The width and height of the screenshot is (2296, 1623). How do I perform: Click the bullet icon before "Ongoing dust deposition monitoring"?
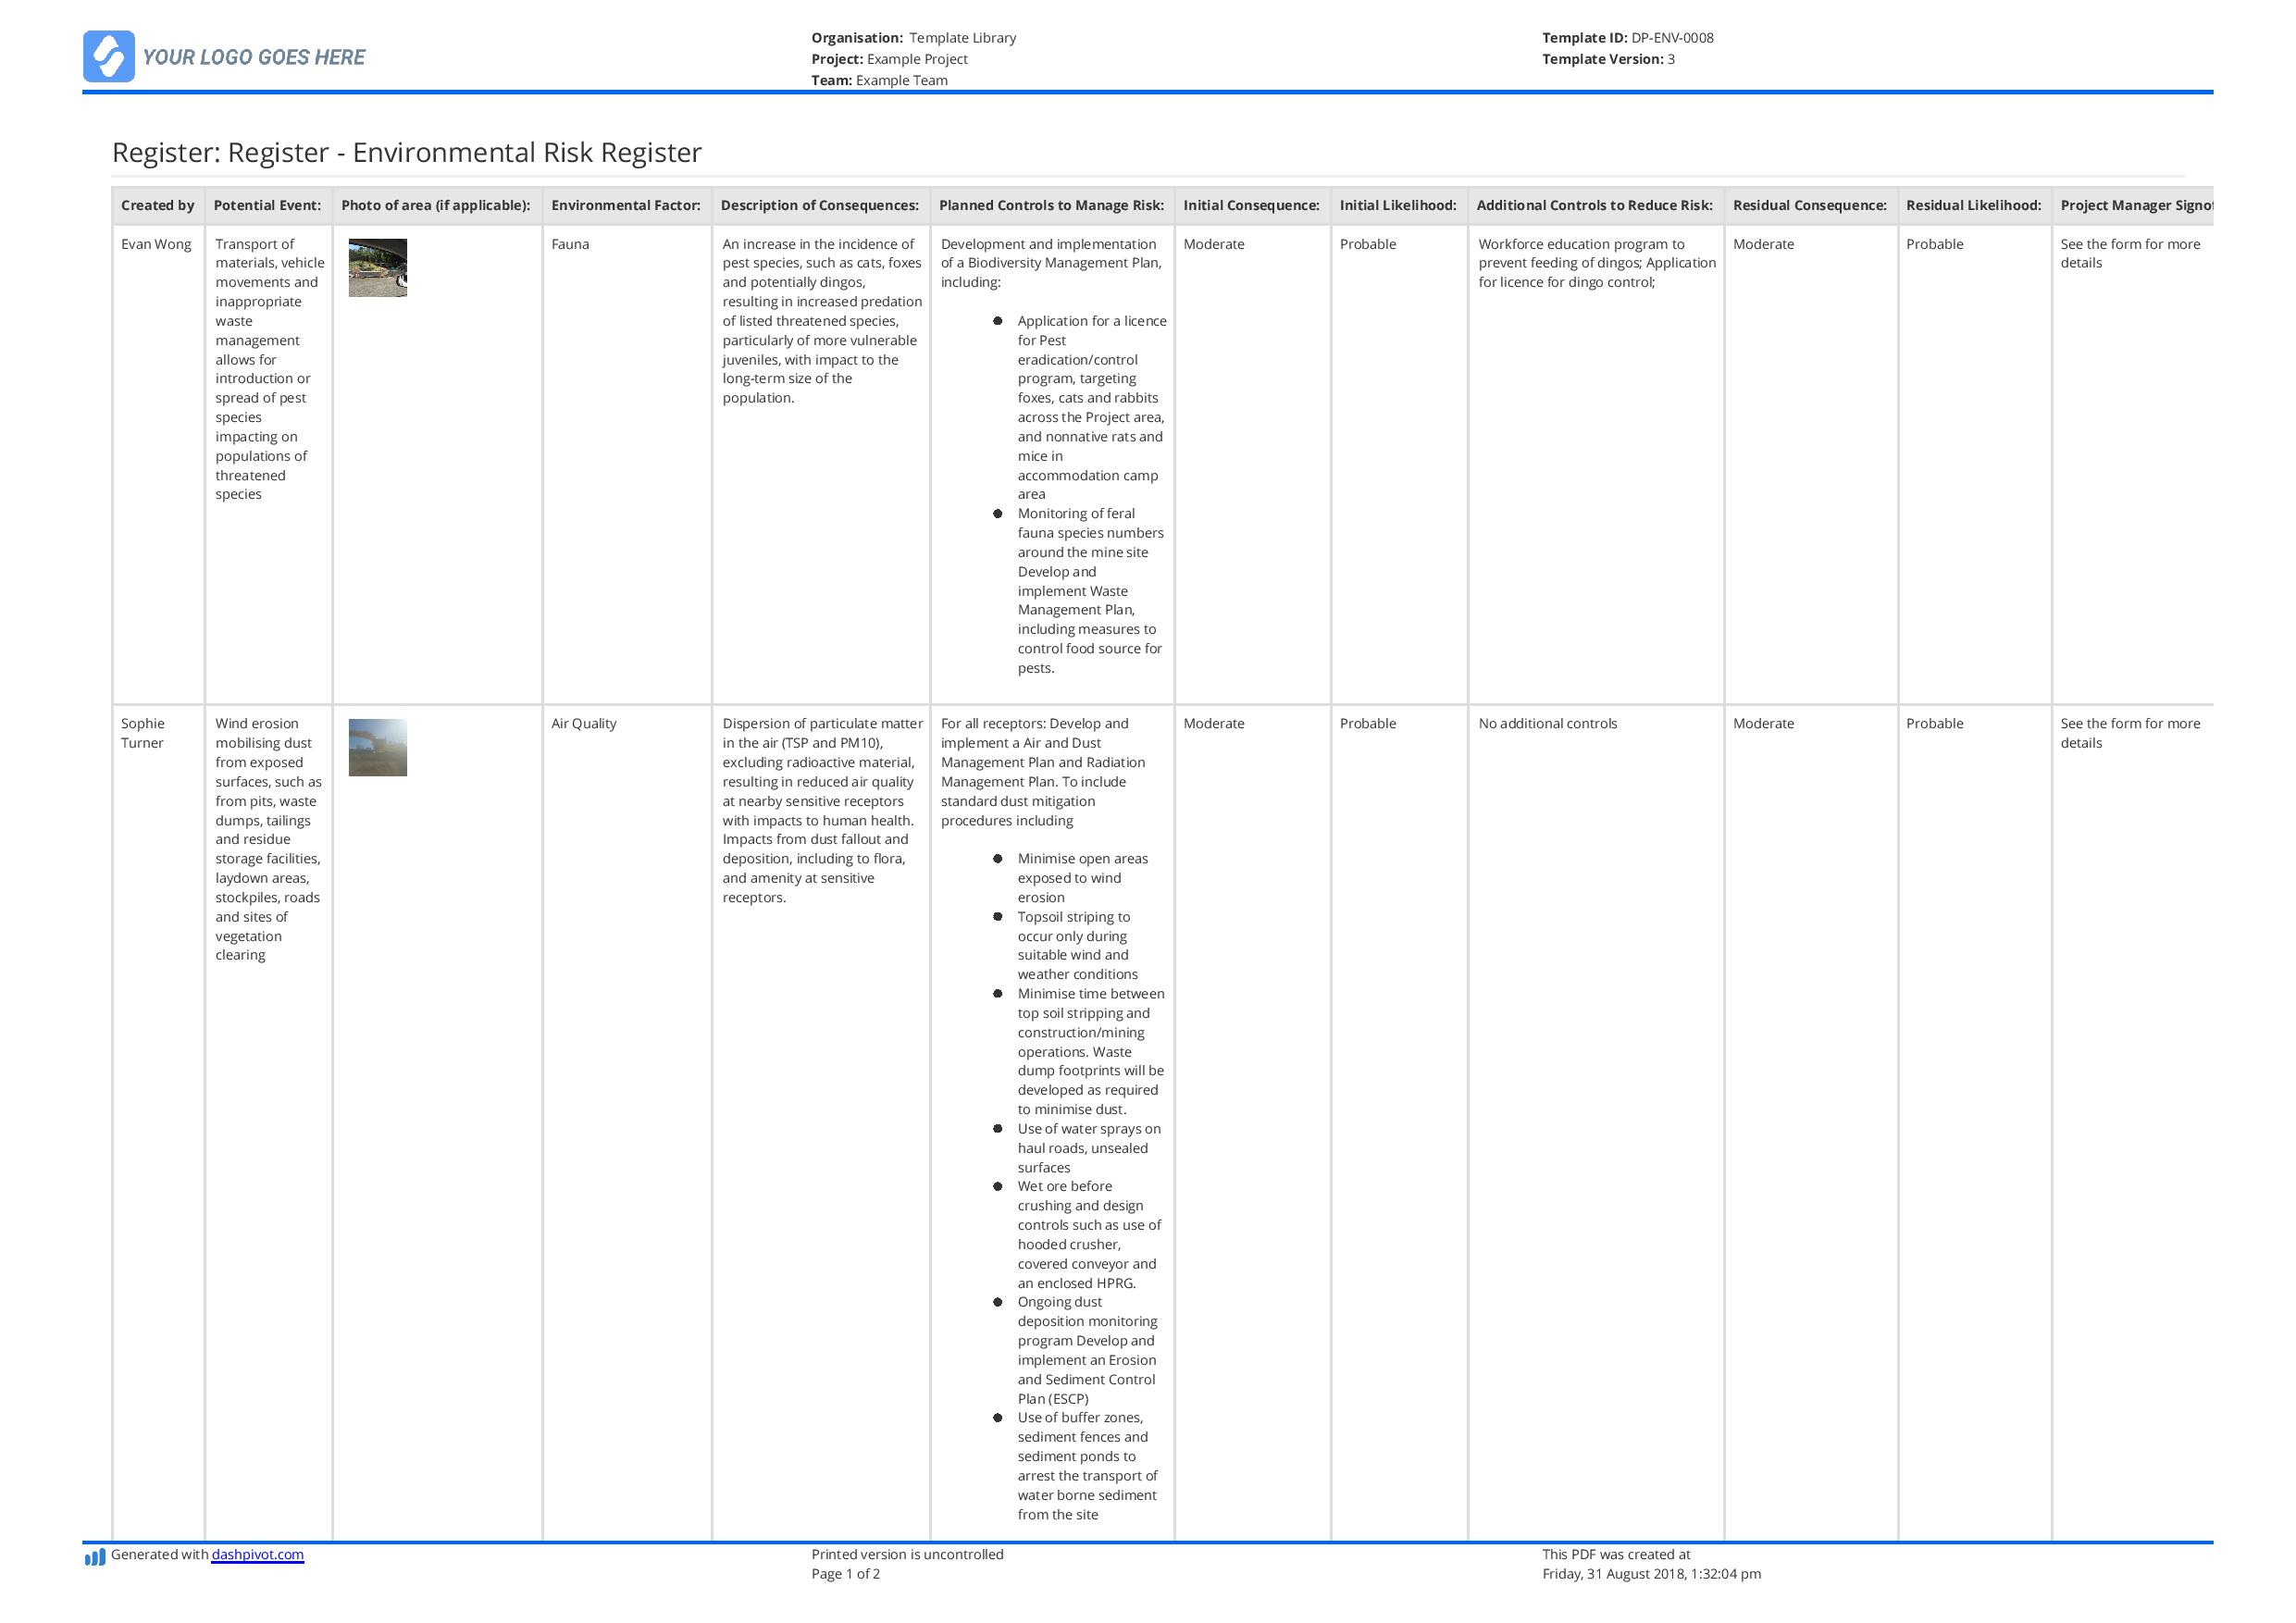[999, 1302]
